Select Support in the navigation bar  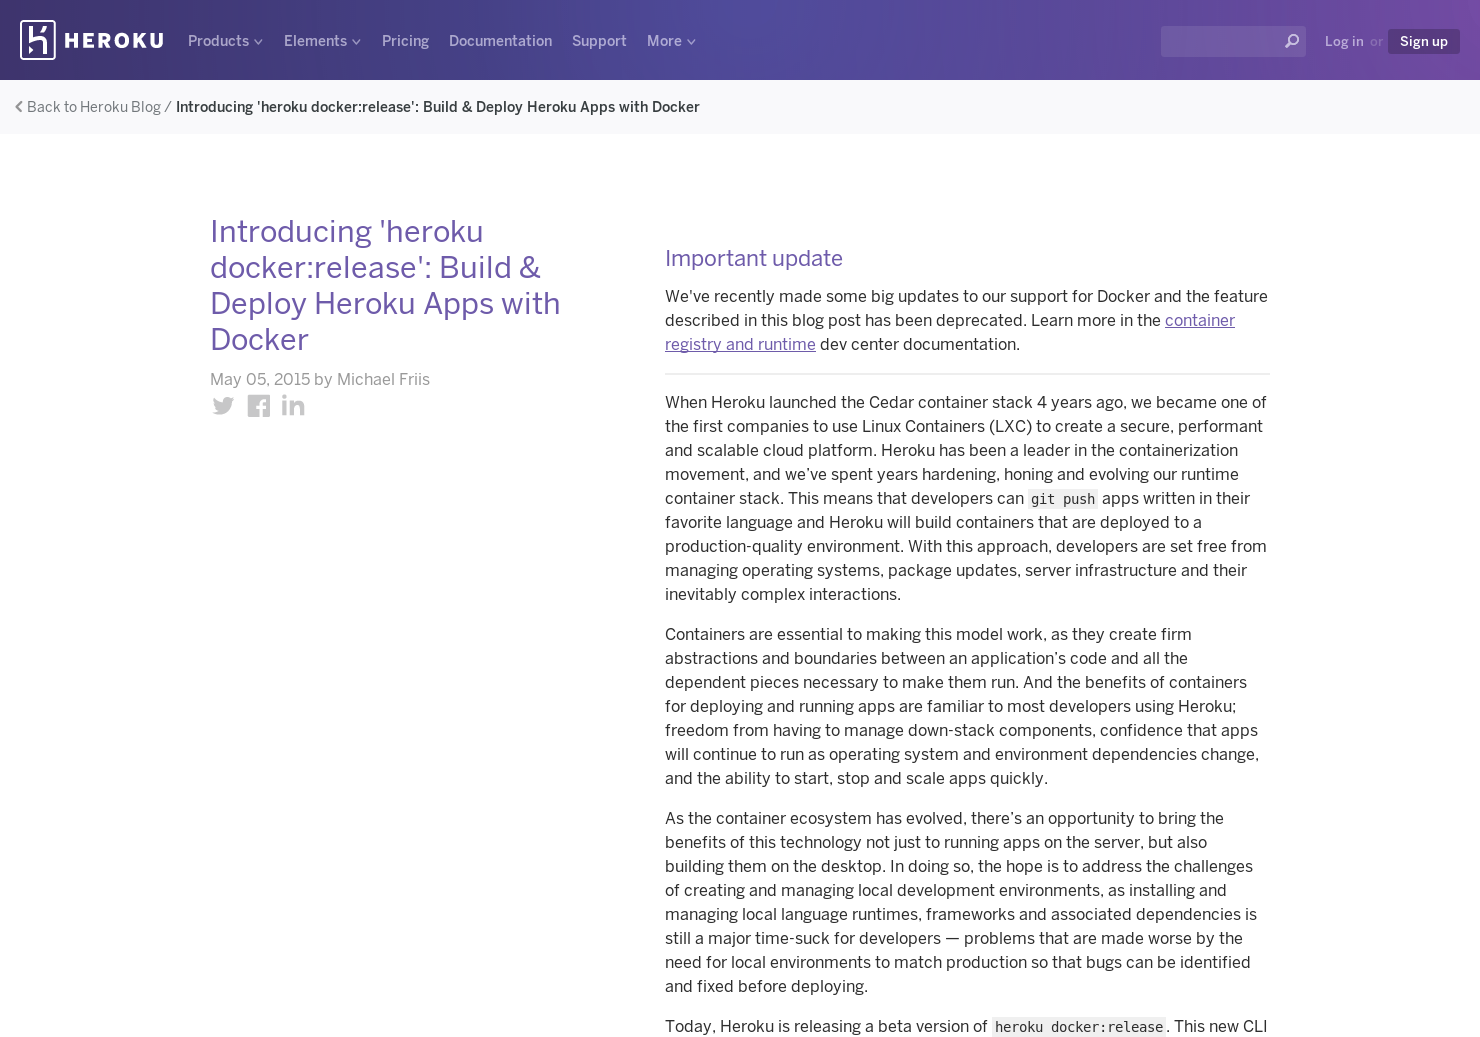(x=599, y=41)
